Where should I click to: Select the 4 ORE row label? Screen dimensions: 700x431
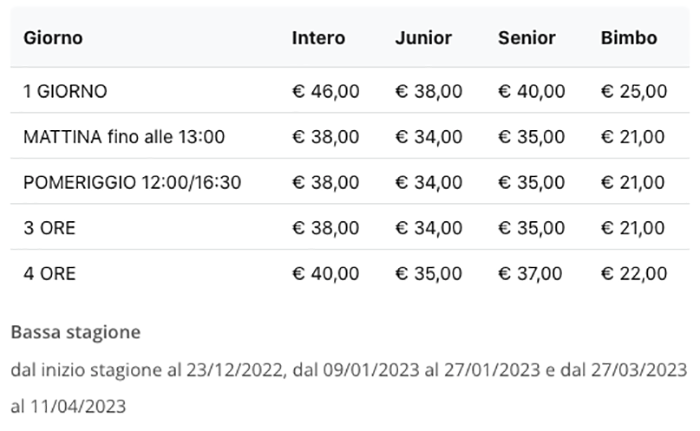coord(50,273)
